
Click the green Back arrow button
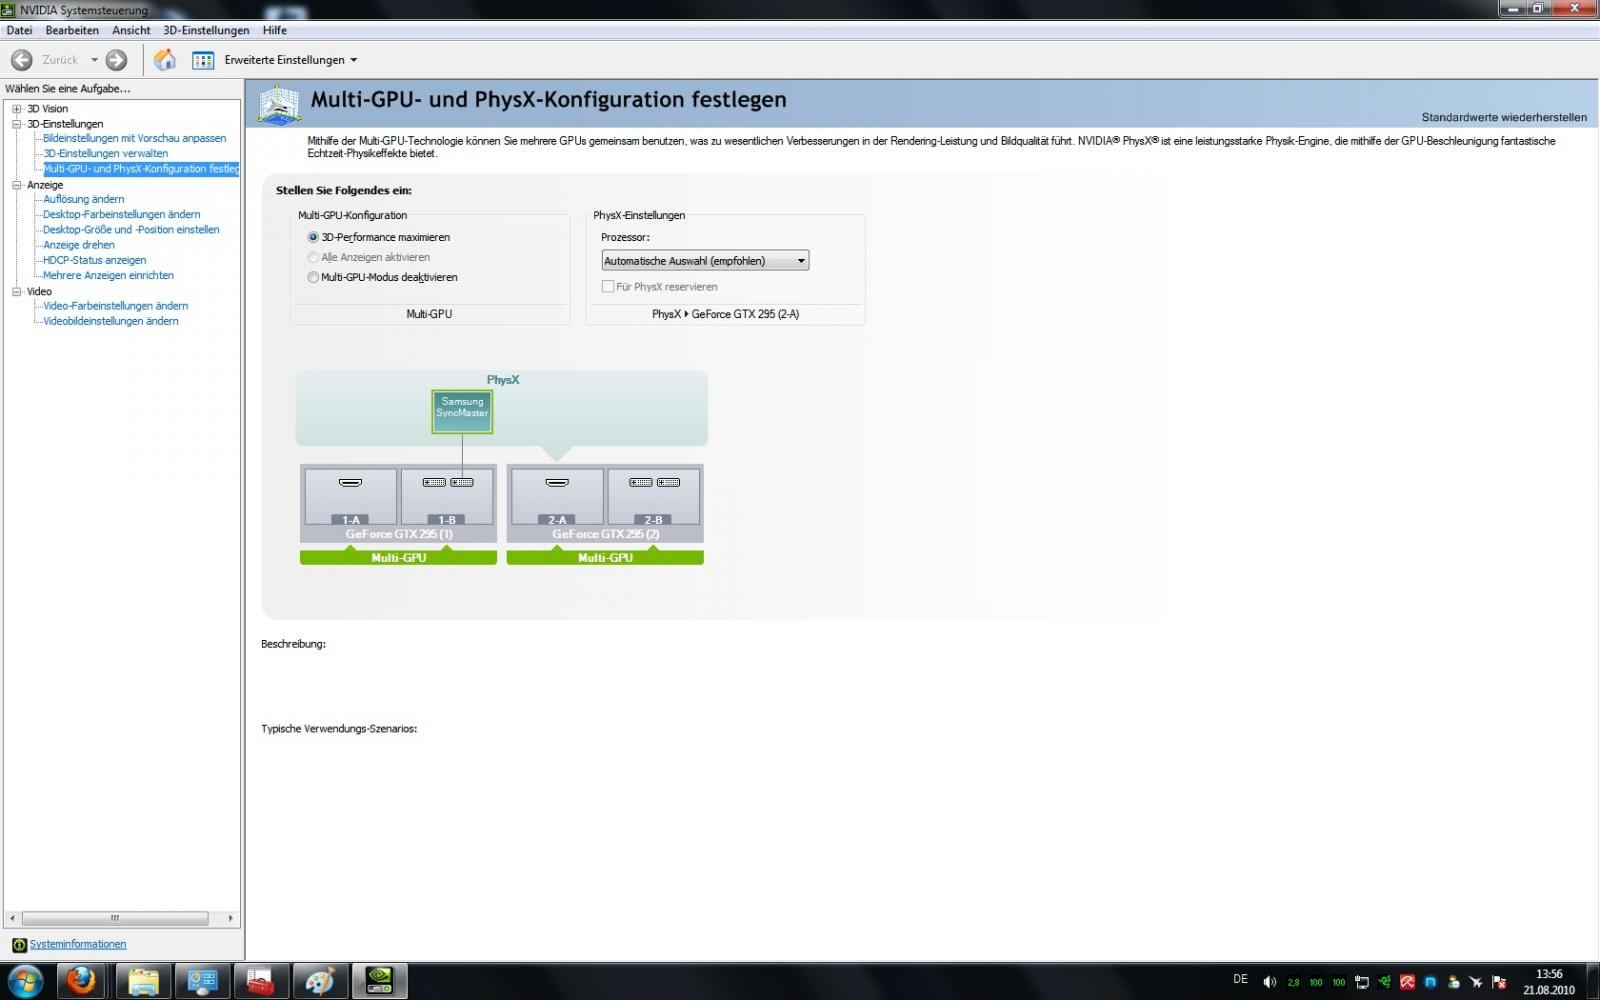(x=22, y=60)
